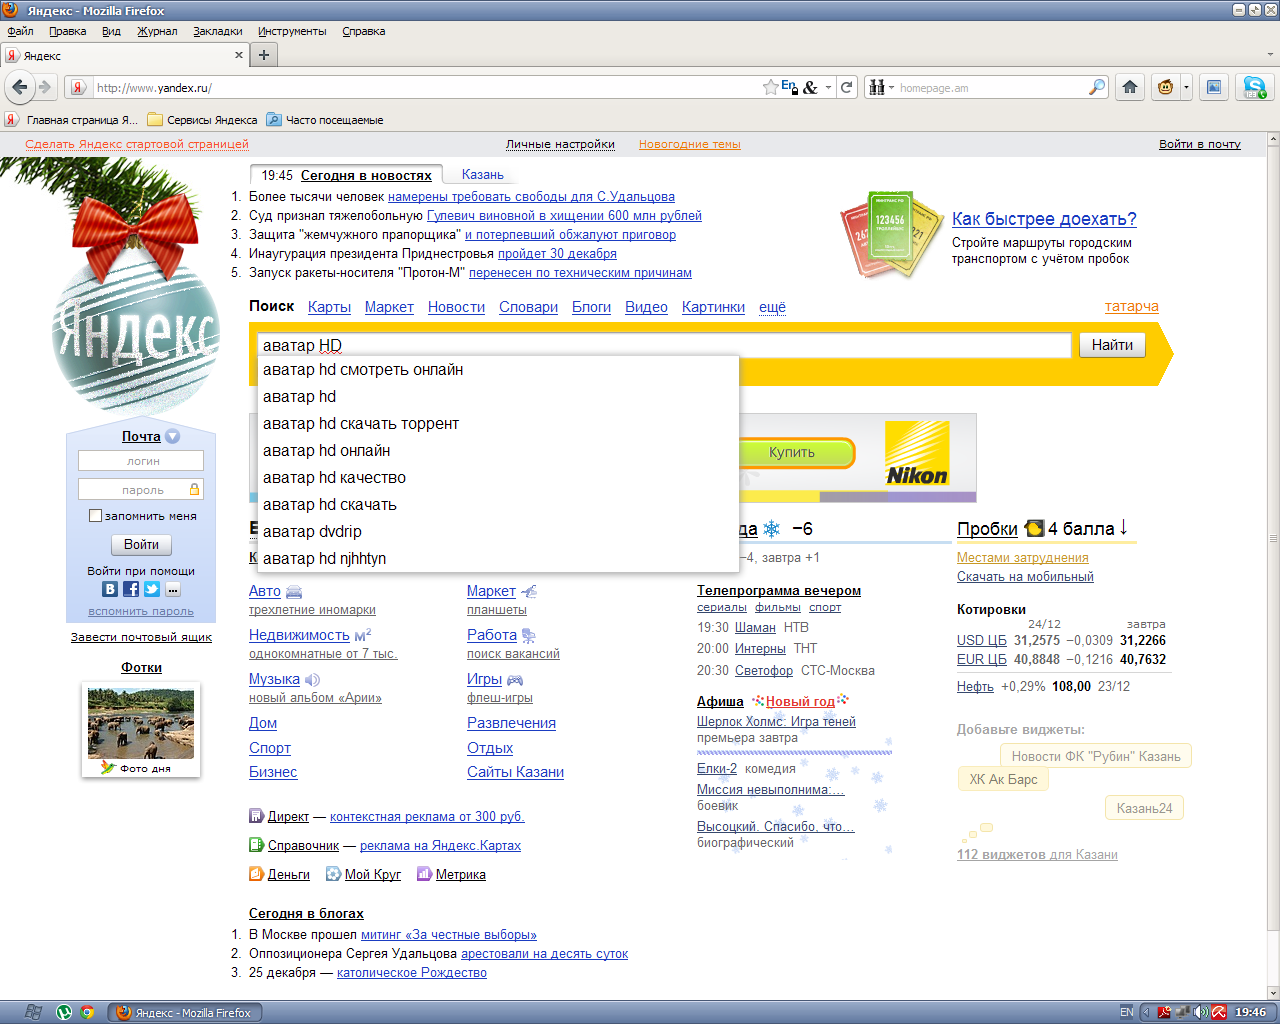Click the Yandex search query field
The height and width of the screenshot is (1024, 1280).
point(664,345)
